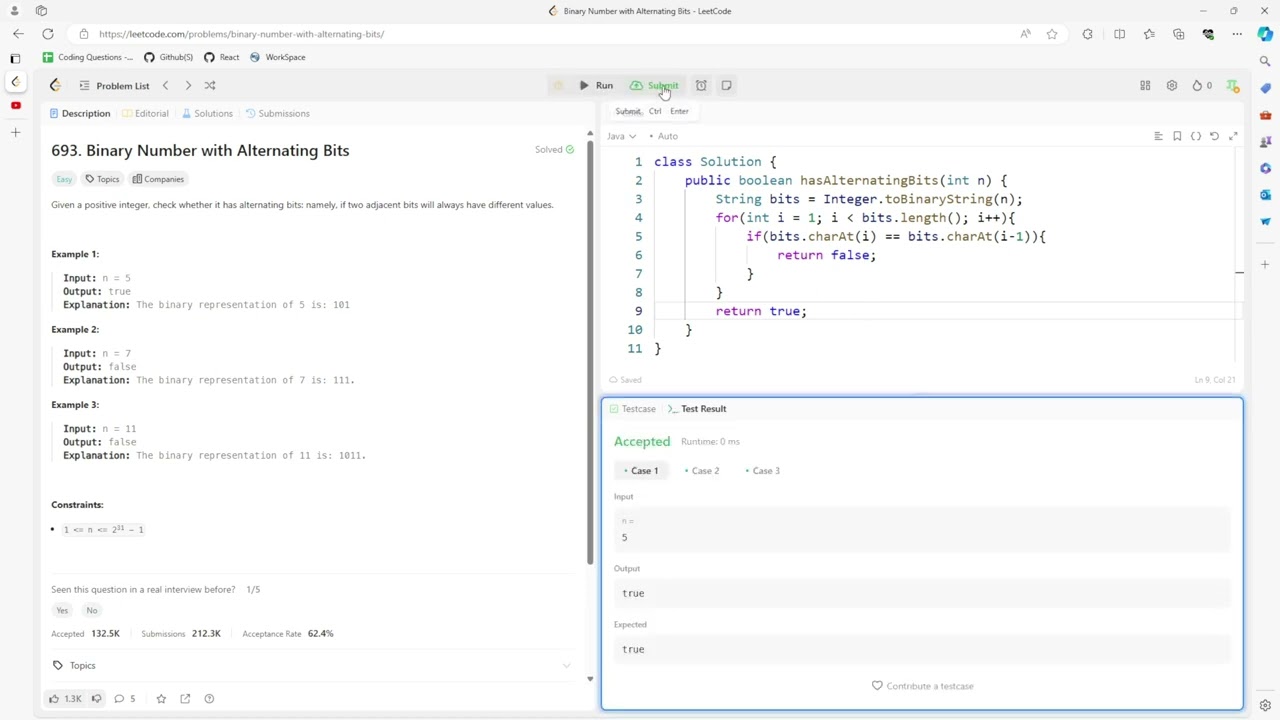Viewport: 1280px width, 720px height.
Task: Switch to the Test Result tab
Action: [697, 408]
